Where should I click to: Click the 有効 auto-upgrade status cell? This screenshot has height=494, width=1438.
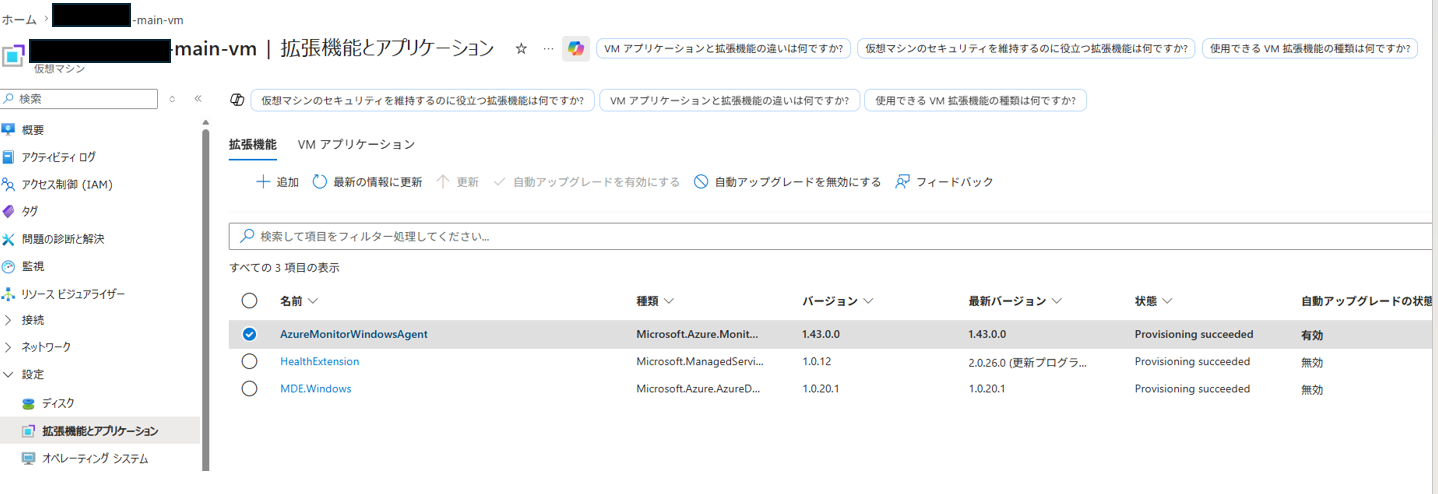coord(1311,335)
